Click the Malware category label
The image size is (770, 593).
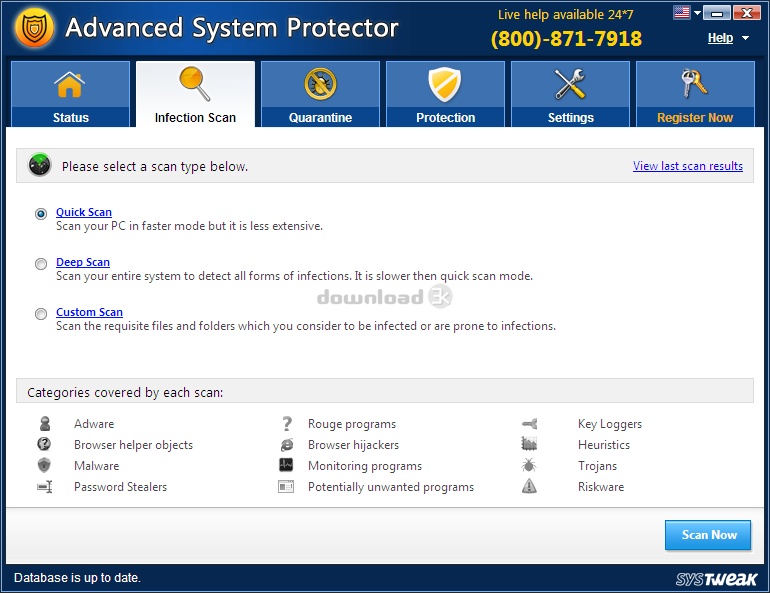click(96, 466)
